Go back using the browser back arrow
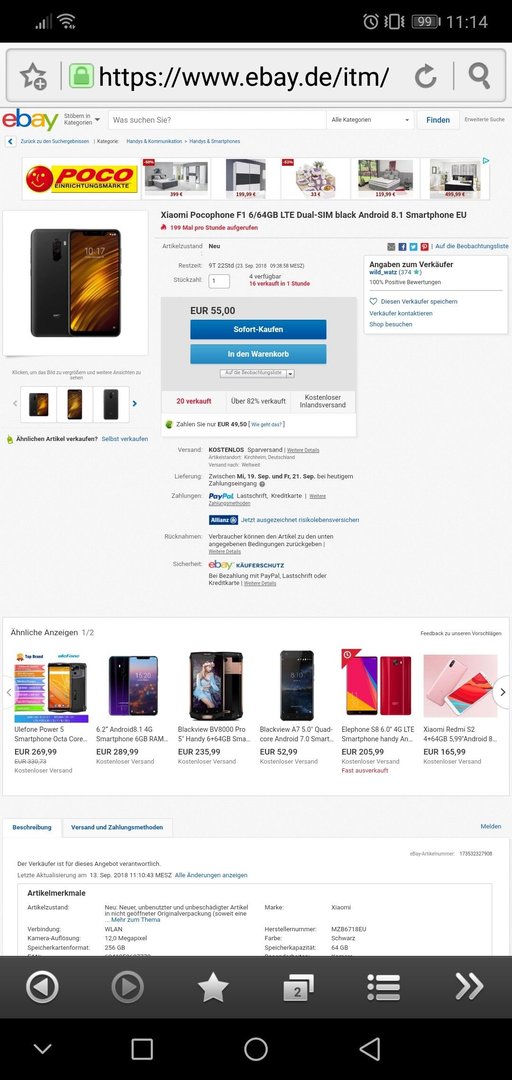Image resolution: width=512 pixels, height=1080 pixels. click(42, 988)
